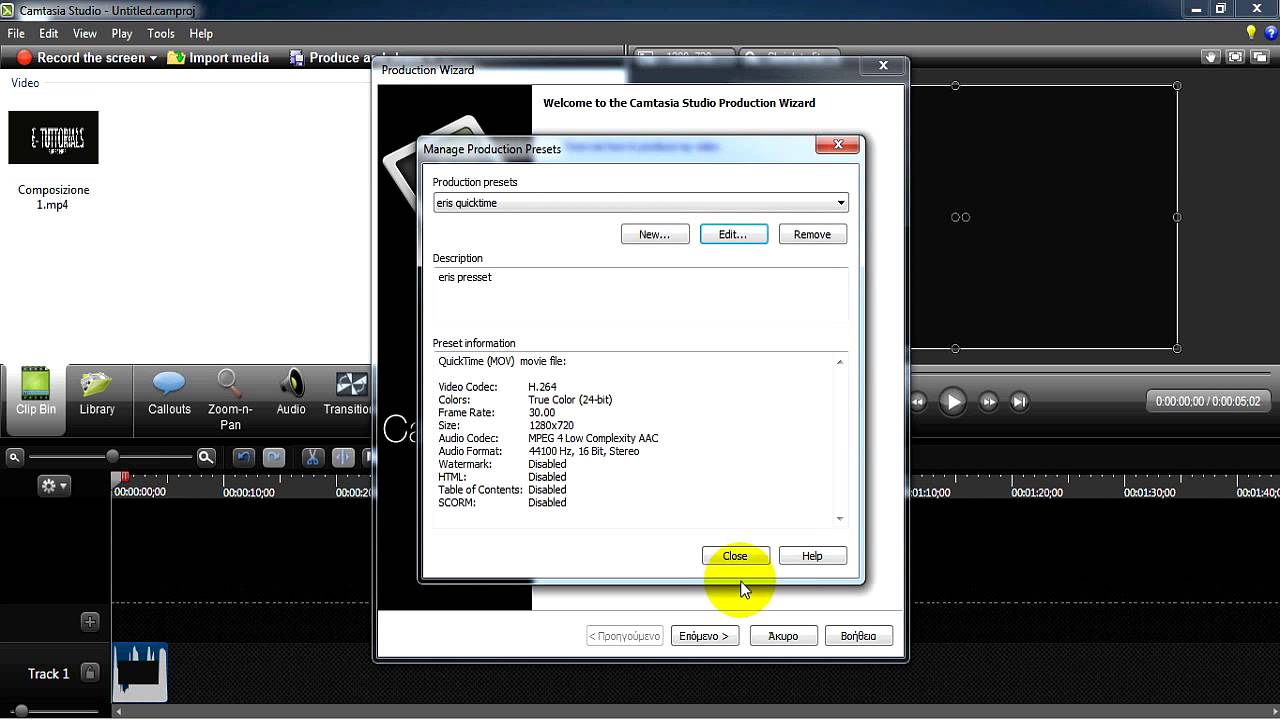Open the Clip Bin tab
Screen dimensions: 1280x720
click(35, 399)
